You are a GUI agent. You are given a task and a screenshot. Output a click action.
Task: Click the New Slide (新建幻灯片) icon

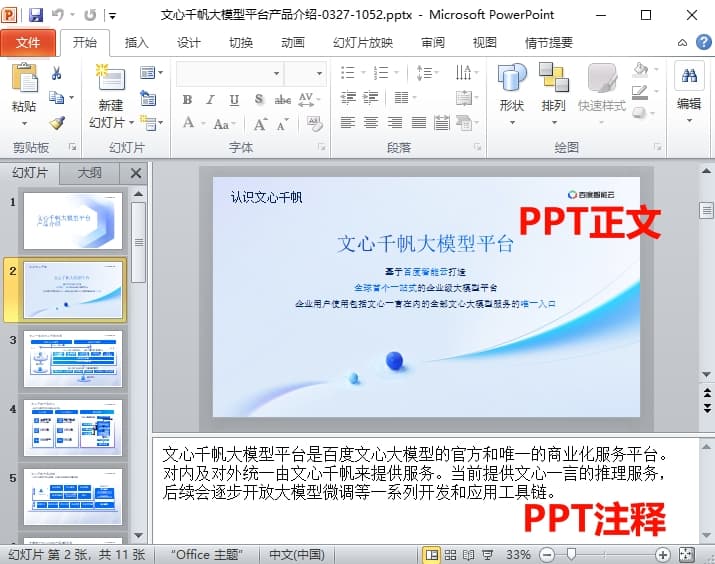point(110,78)
